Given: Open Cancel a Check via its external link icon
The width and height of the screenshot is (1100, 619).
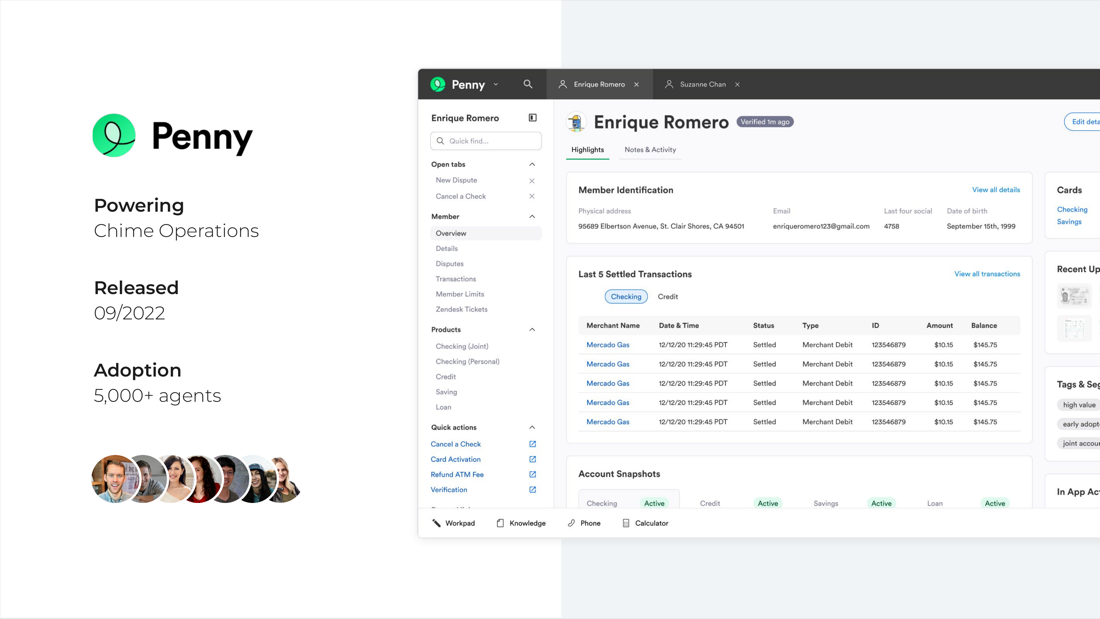Looking at the screenshot, I should tap(532, 444).
